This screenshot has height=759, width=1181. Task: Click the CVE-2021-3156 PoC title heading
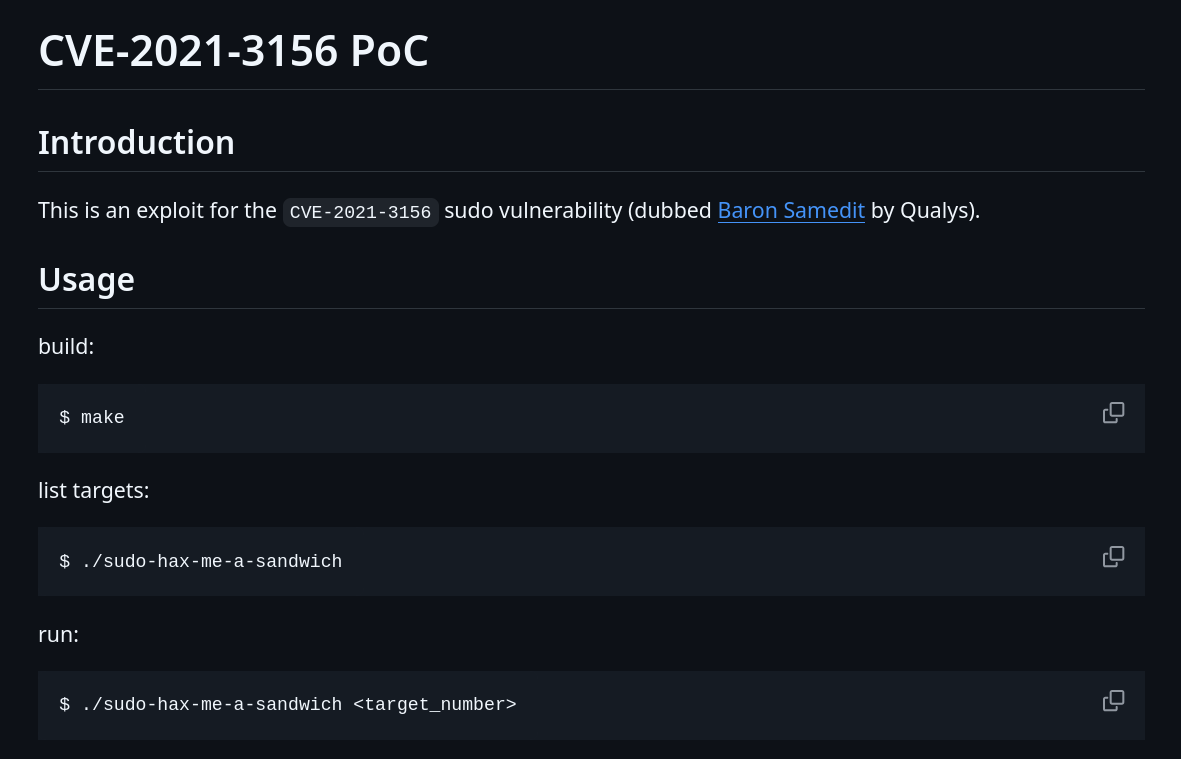[233, 51]
